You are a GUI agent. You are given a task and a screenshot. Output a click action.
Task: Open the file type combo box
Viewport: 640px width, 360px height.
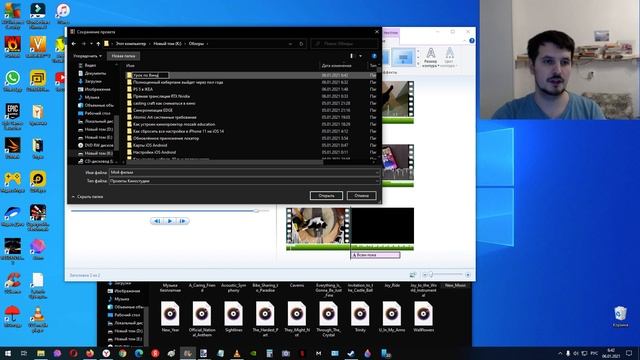pyautogui.click(x=244, y=181)
